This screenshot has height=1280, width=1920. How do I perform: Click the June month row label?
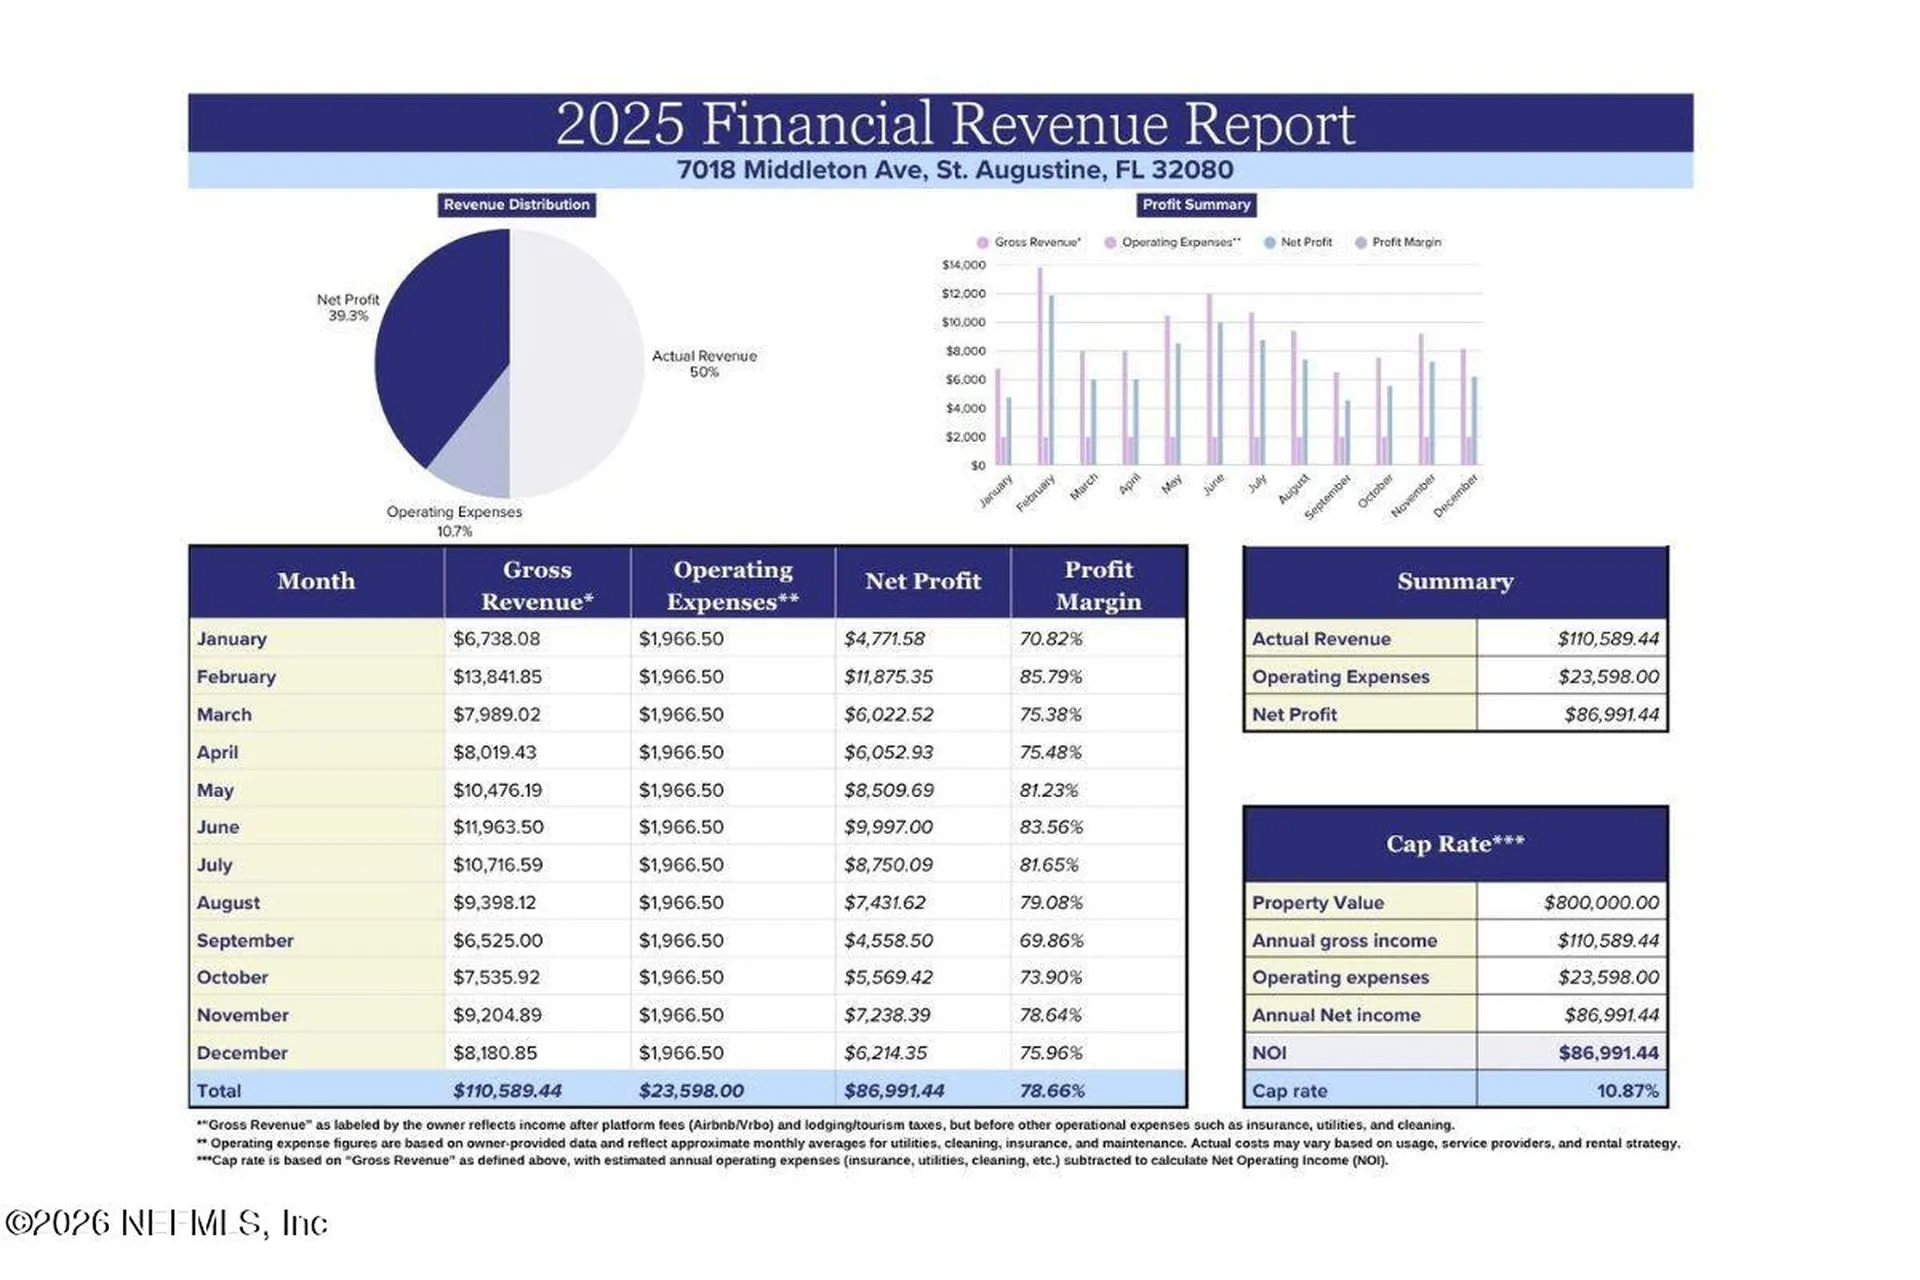pyautogui.click(x=218, y=827)
